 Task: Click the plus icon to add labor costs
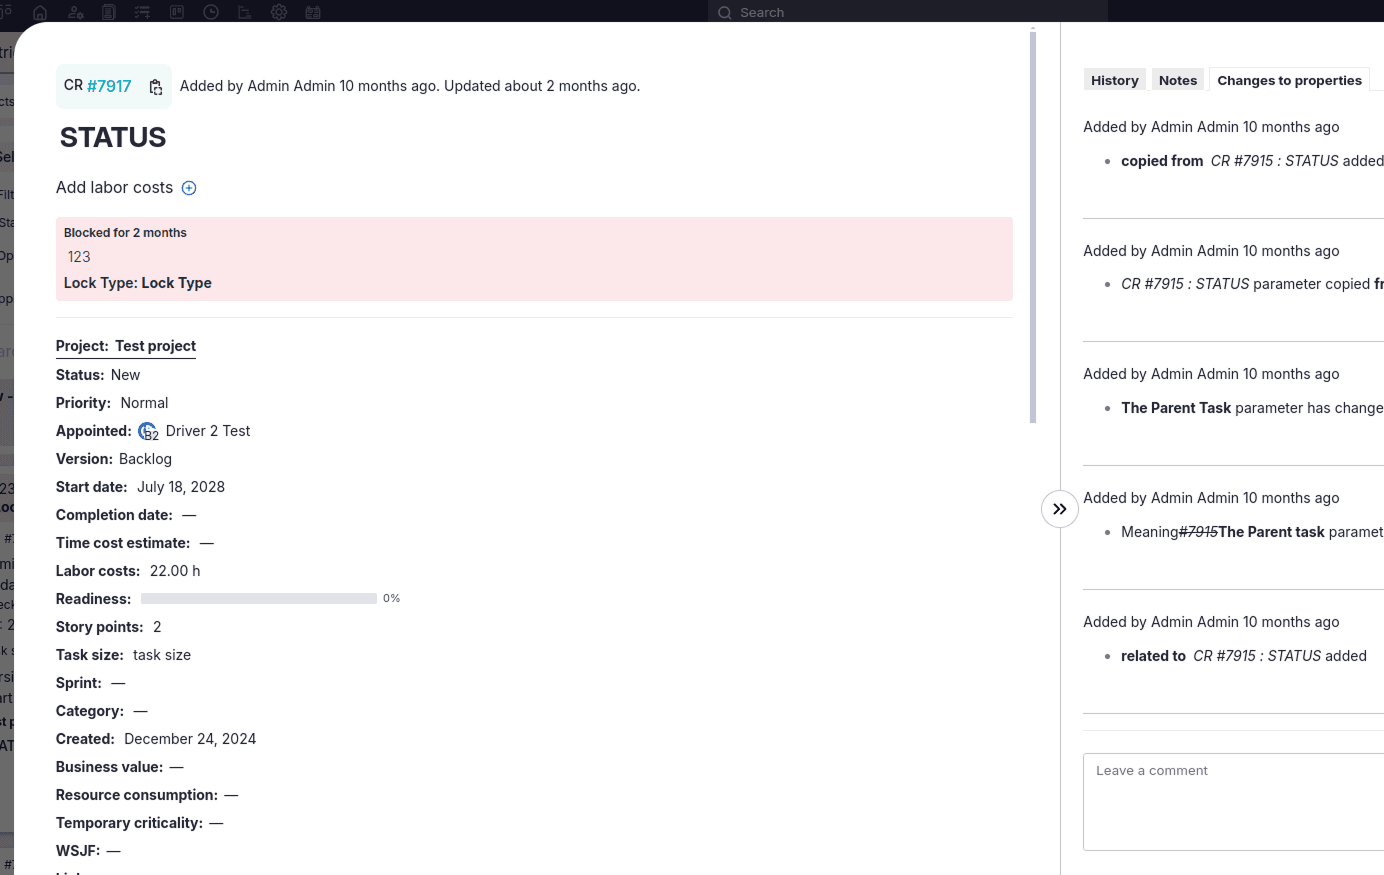[189, 188]
